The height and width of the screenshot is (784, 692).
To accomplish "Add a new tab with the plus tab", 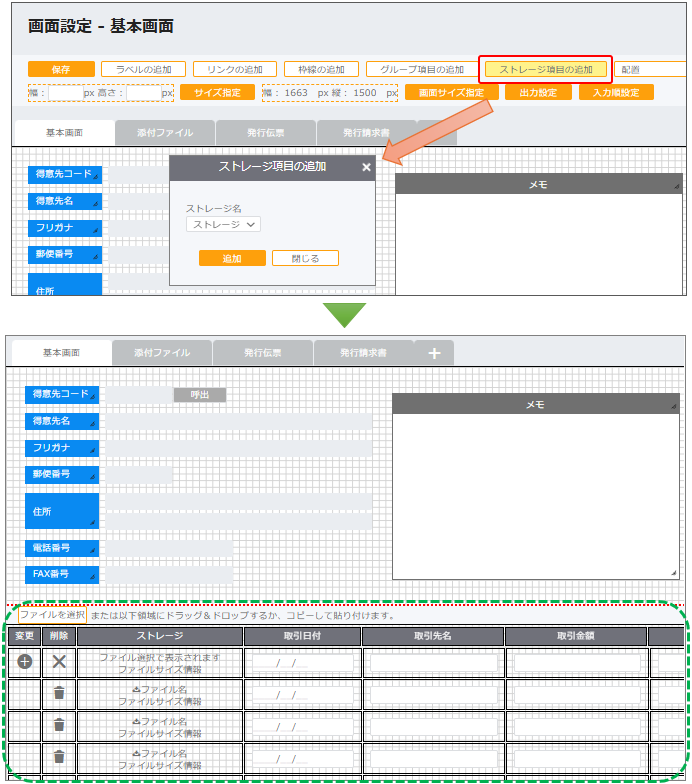I will 434,353.
